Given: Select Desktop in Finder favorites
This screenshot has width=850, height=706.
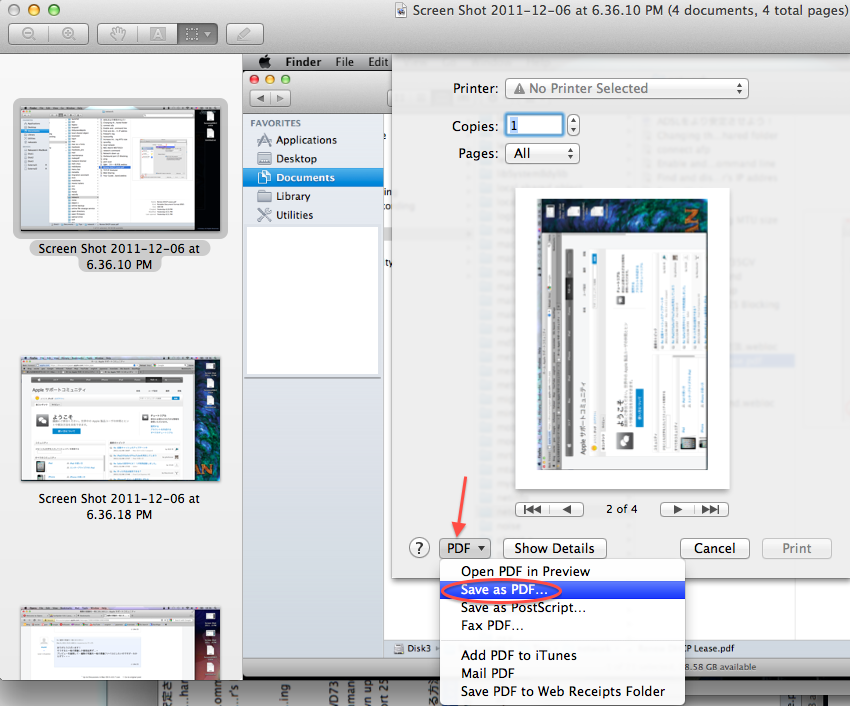Looking at the screenshot, I should point(313,159).
